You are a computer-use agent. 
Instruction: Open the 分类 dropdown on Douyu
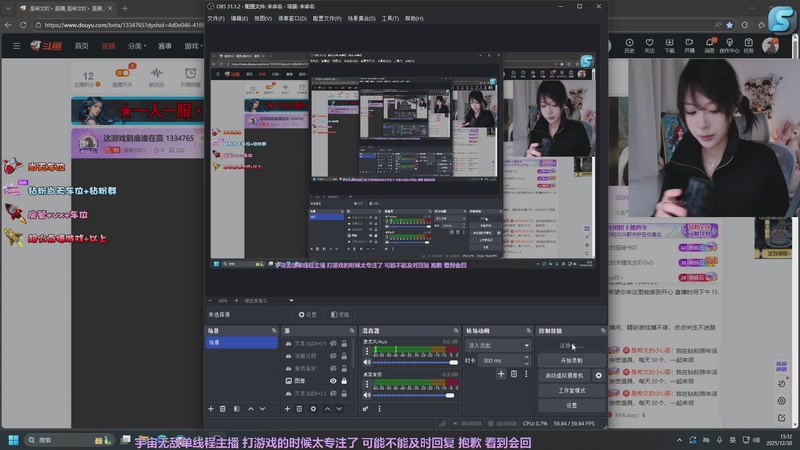[137, 46]
